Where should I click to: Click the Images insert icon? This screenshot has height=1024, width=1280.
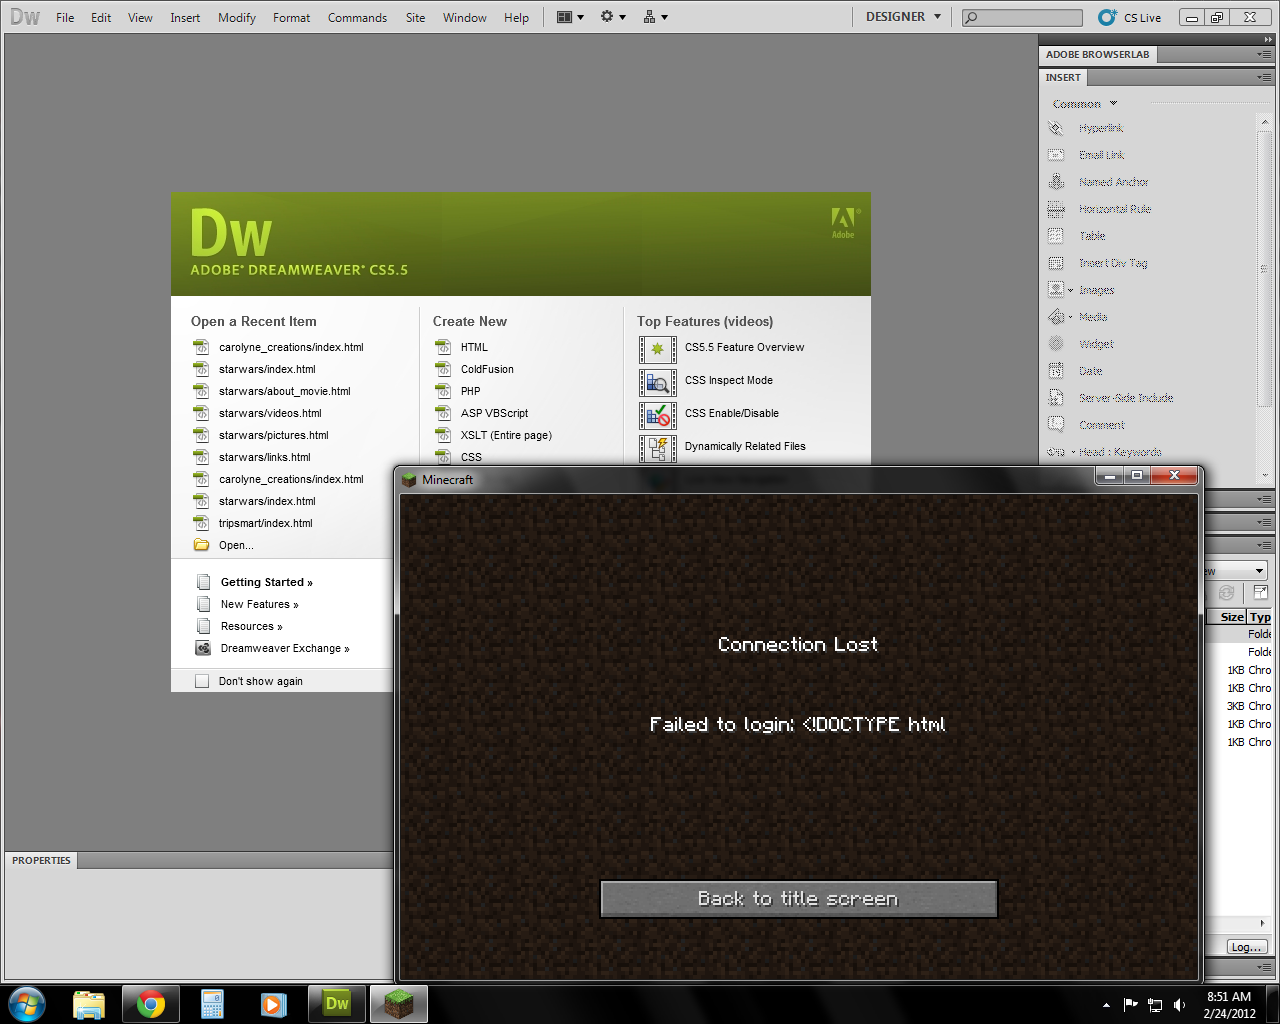tap(1056, 290)
